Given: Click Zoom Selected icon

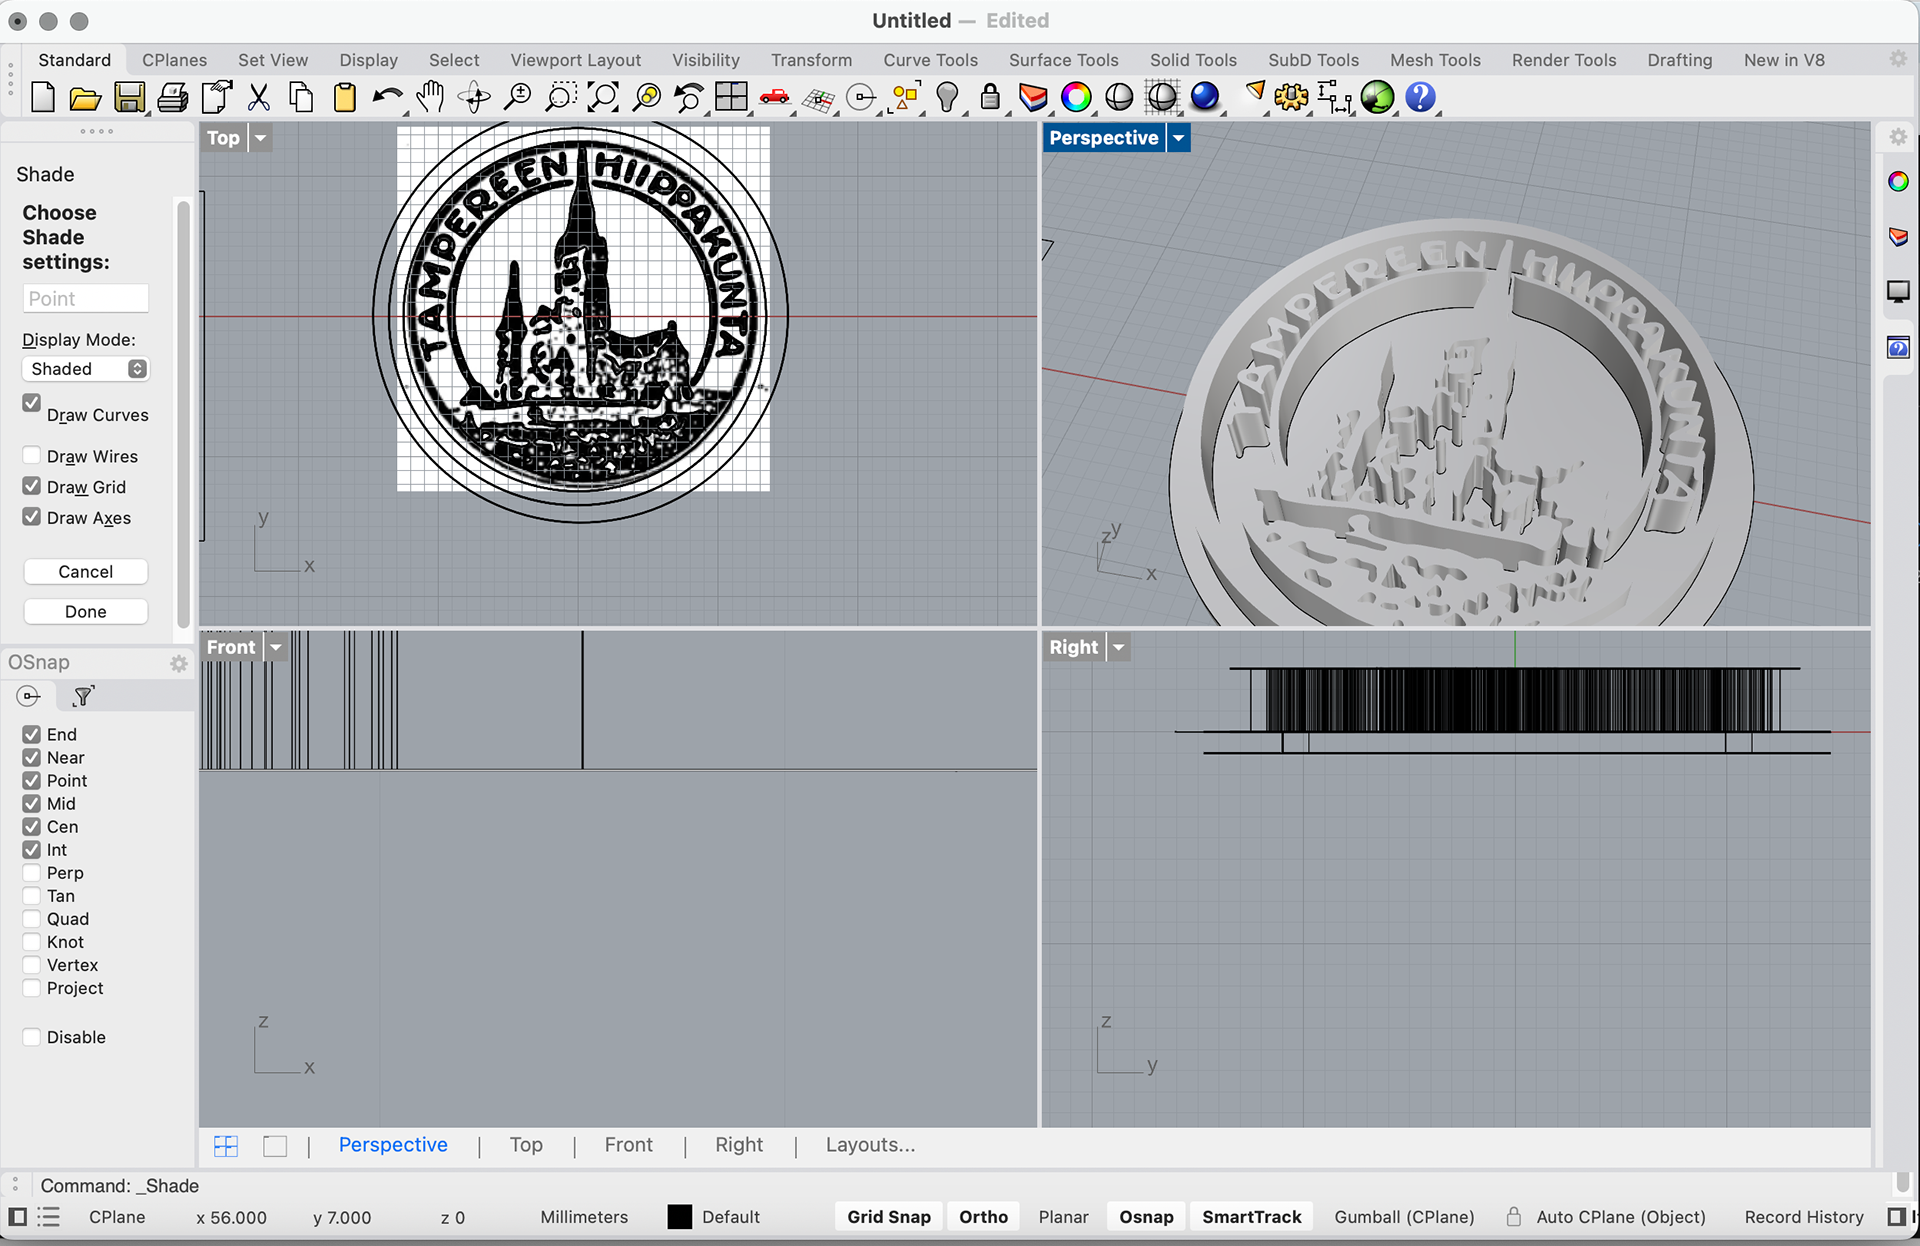Looking at the screenshot, I should [647, 97].
